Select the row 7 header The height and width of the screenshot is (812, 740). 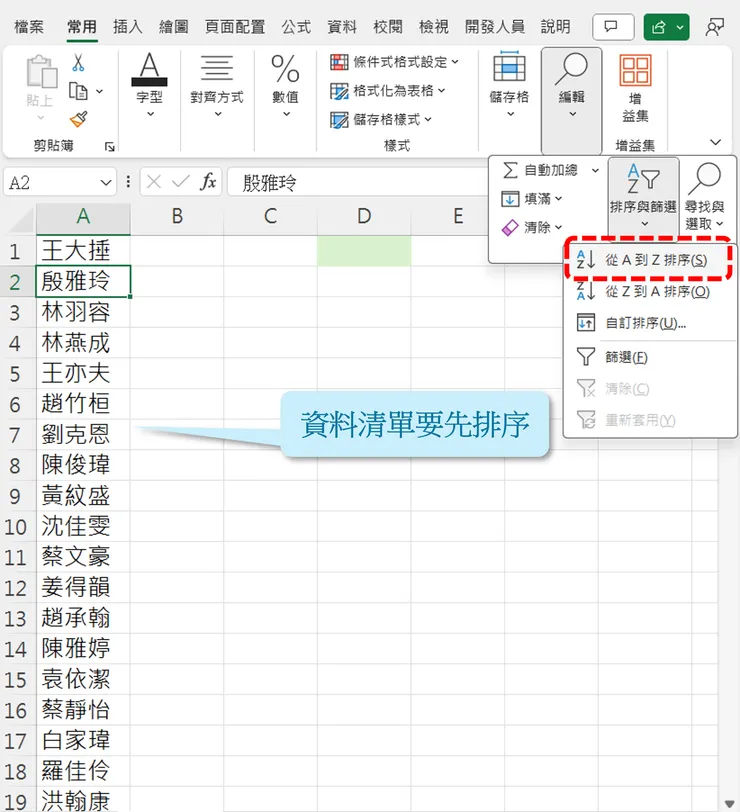pyautogui.click(x=16, y=434)
